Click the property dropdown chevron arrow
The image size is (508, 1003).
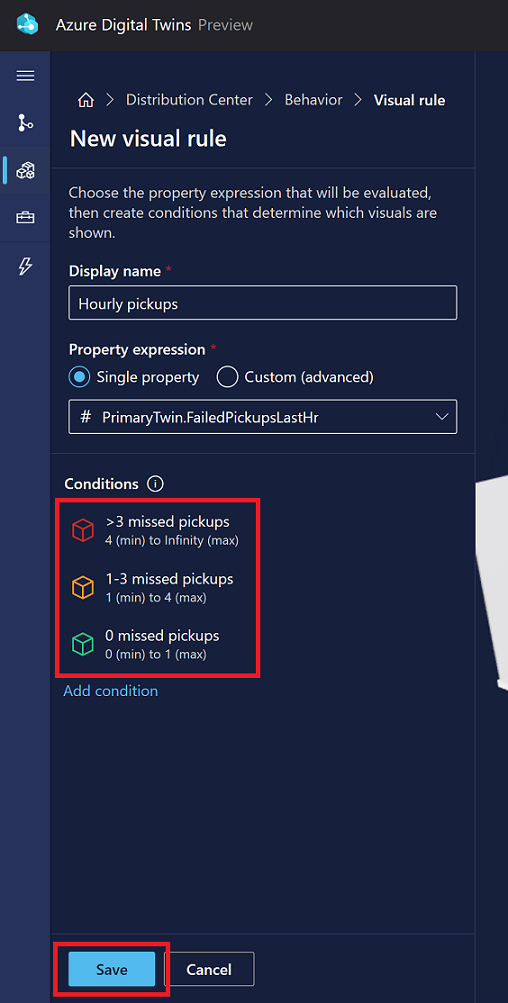tap(441, 417)
